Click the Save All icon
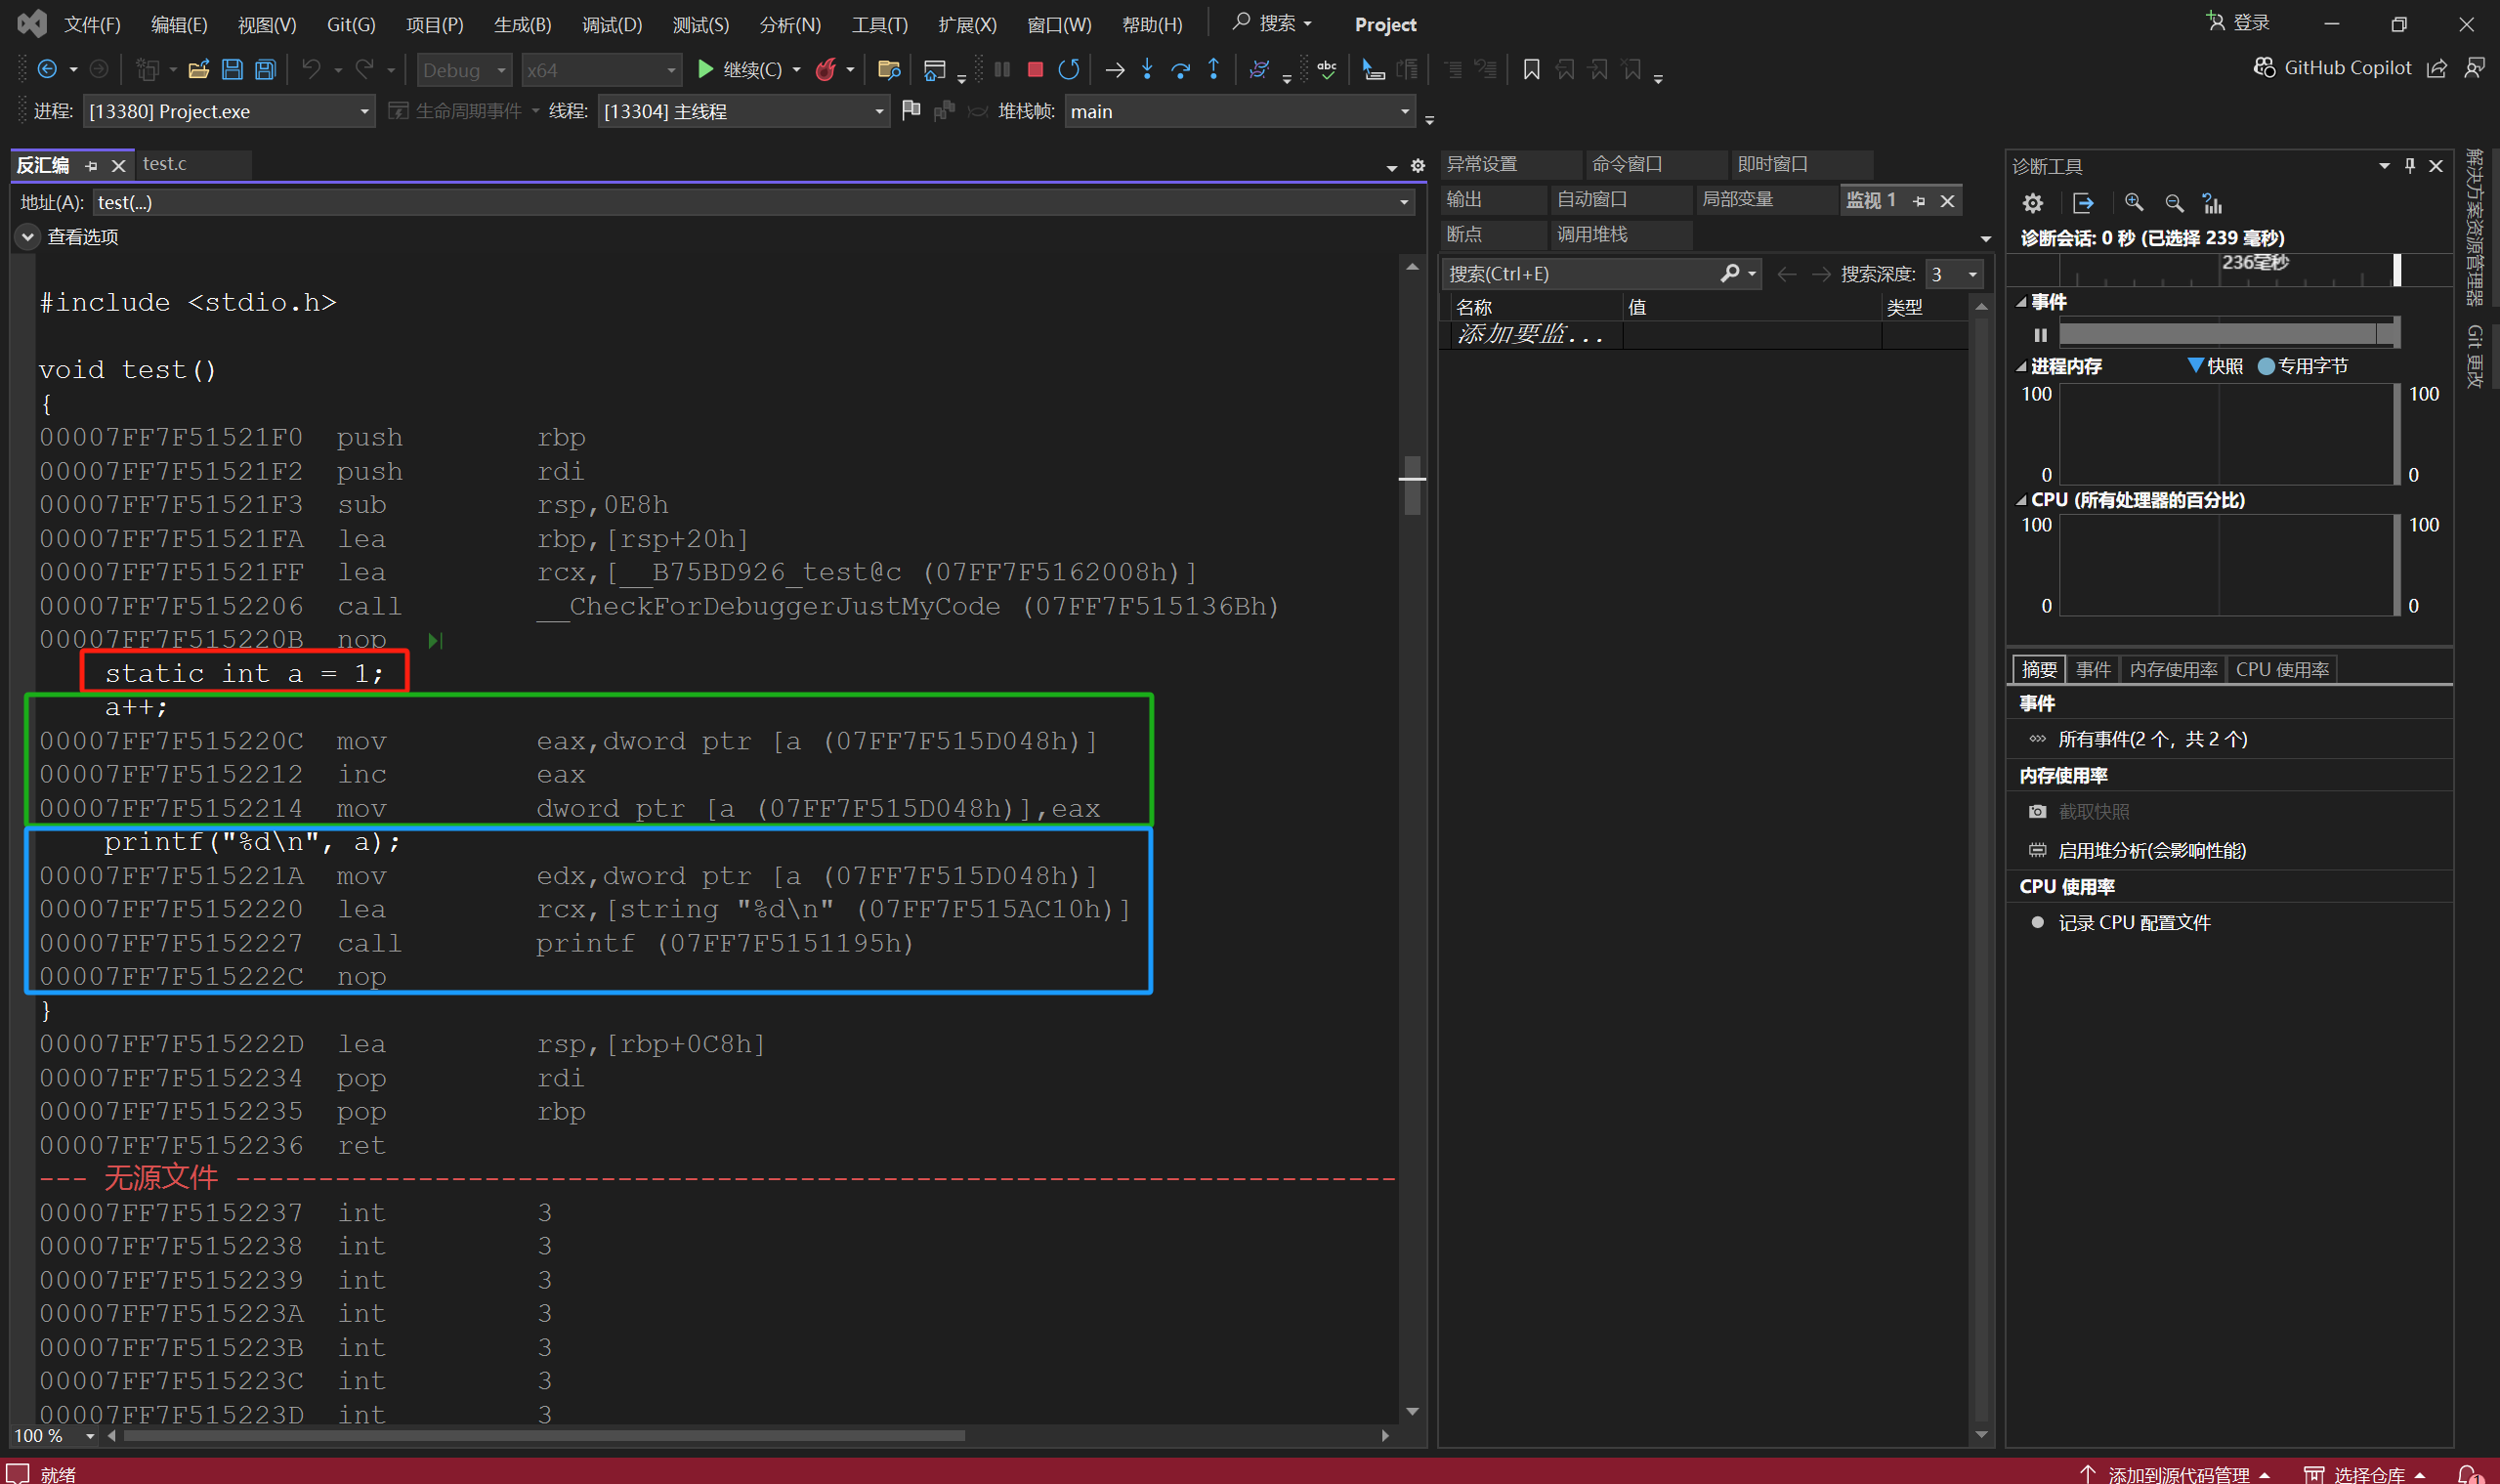This screenshot has width=2500, height=1484. [265, 69]
